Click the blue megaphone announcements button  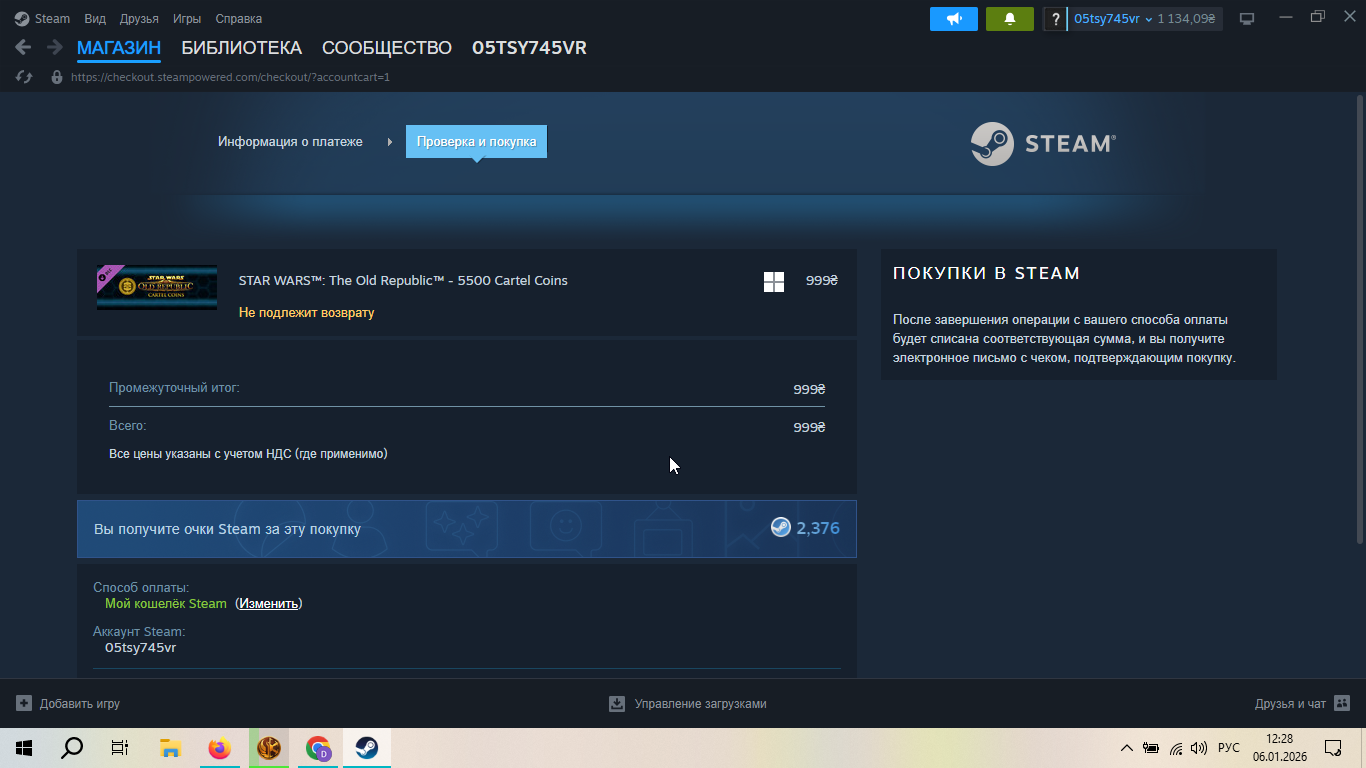click(x=954, y=19)
